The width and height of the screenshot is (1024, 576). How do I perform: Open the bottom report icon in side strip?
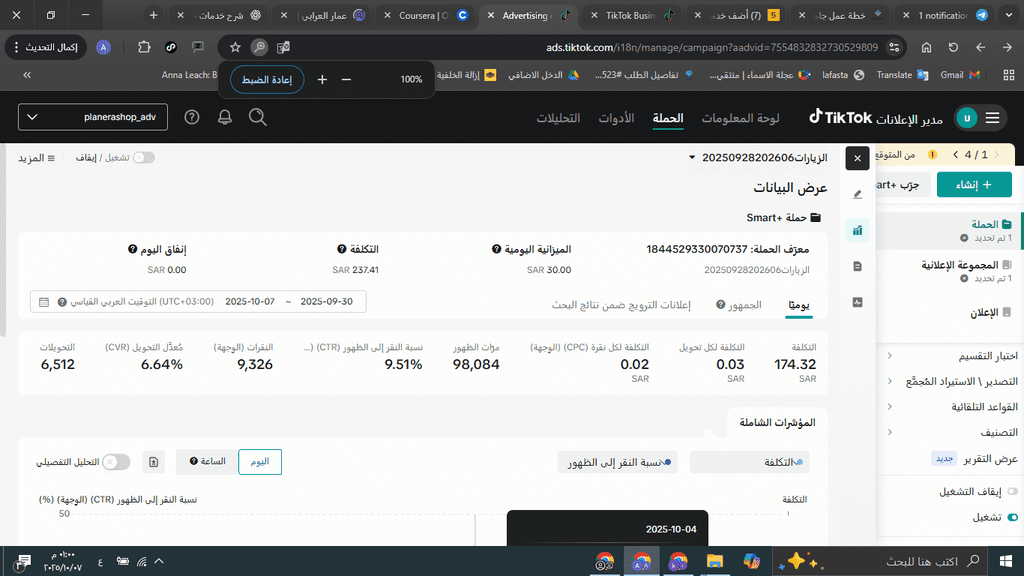coord(857,302)
